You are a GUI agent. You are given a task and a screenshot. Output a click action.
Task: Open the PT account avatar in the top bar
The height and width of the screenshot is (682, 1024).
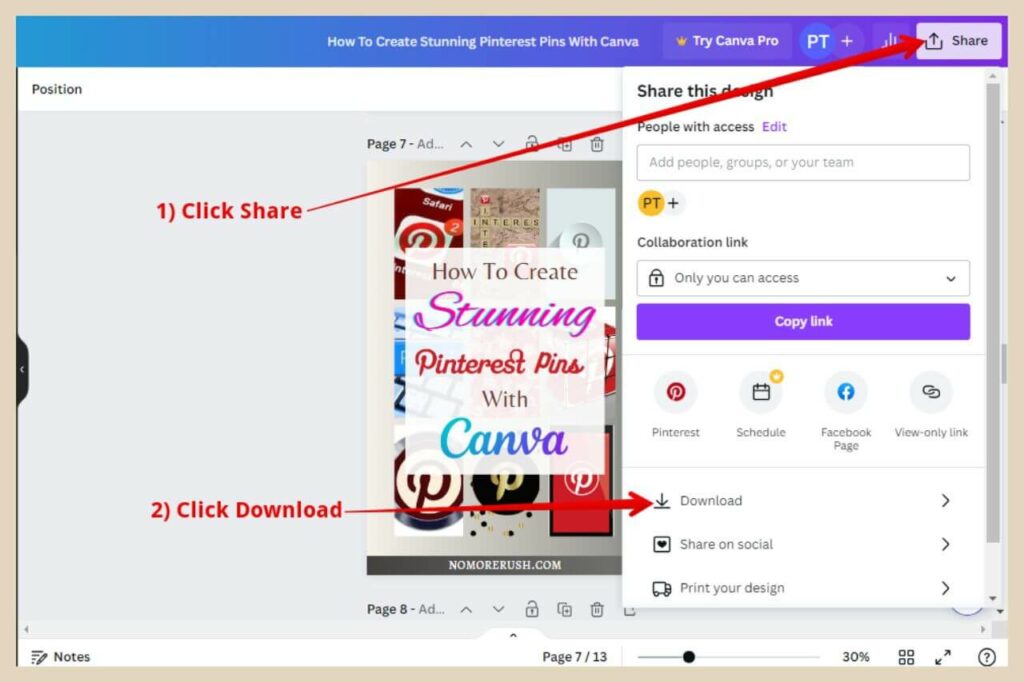tap(817, 42)
